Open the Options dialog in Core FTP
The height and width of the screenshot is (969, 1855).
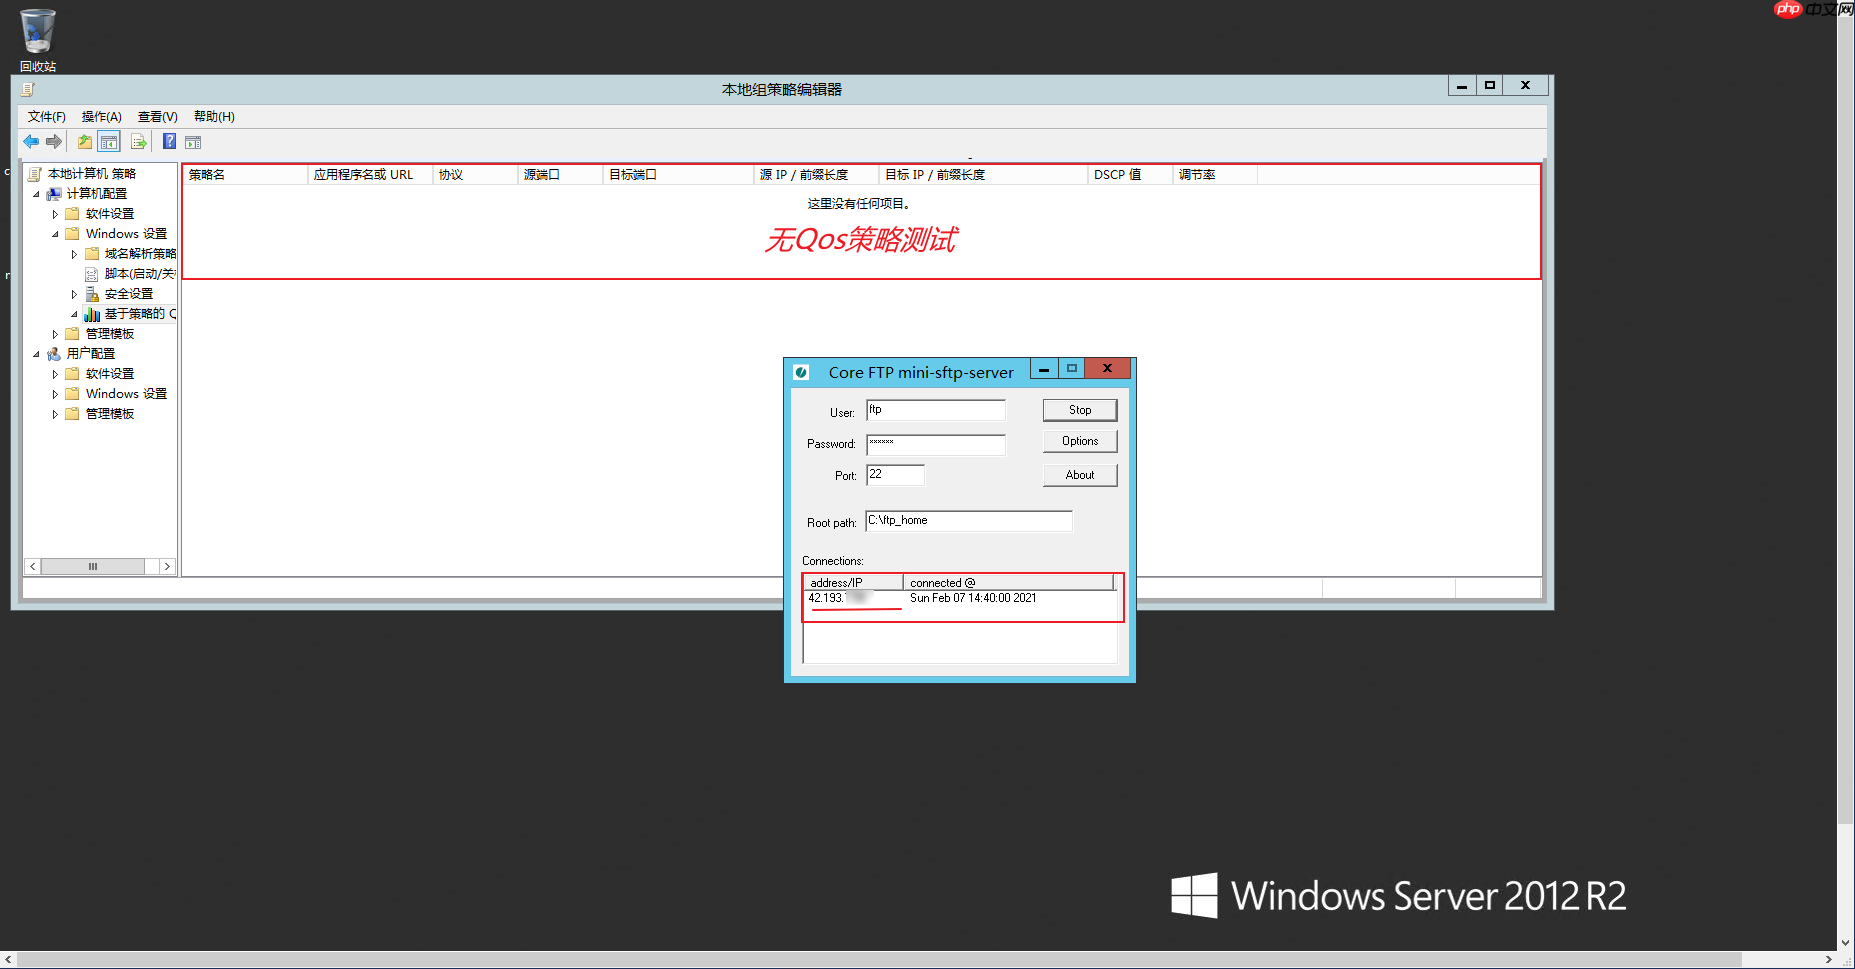(x=1080, y=441)
